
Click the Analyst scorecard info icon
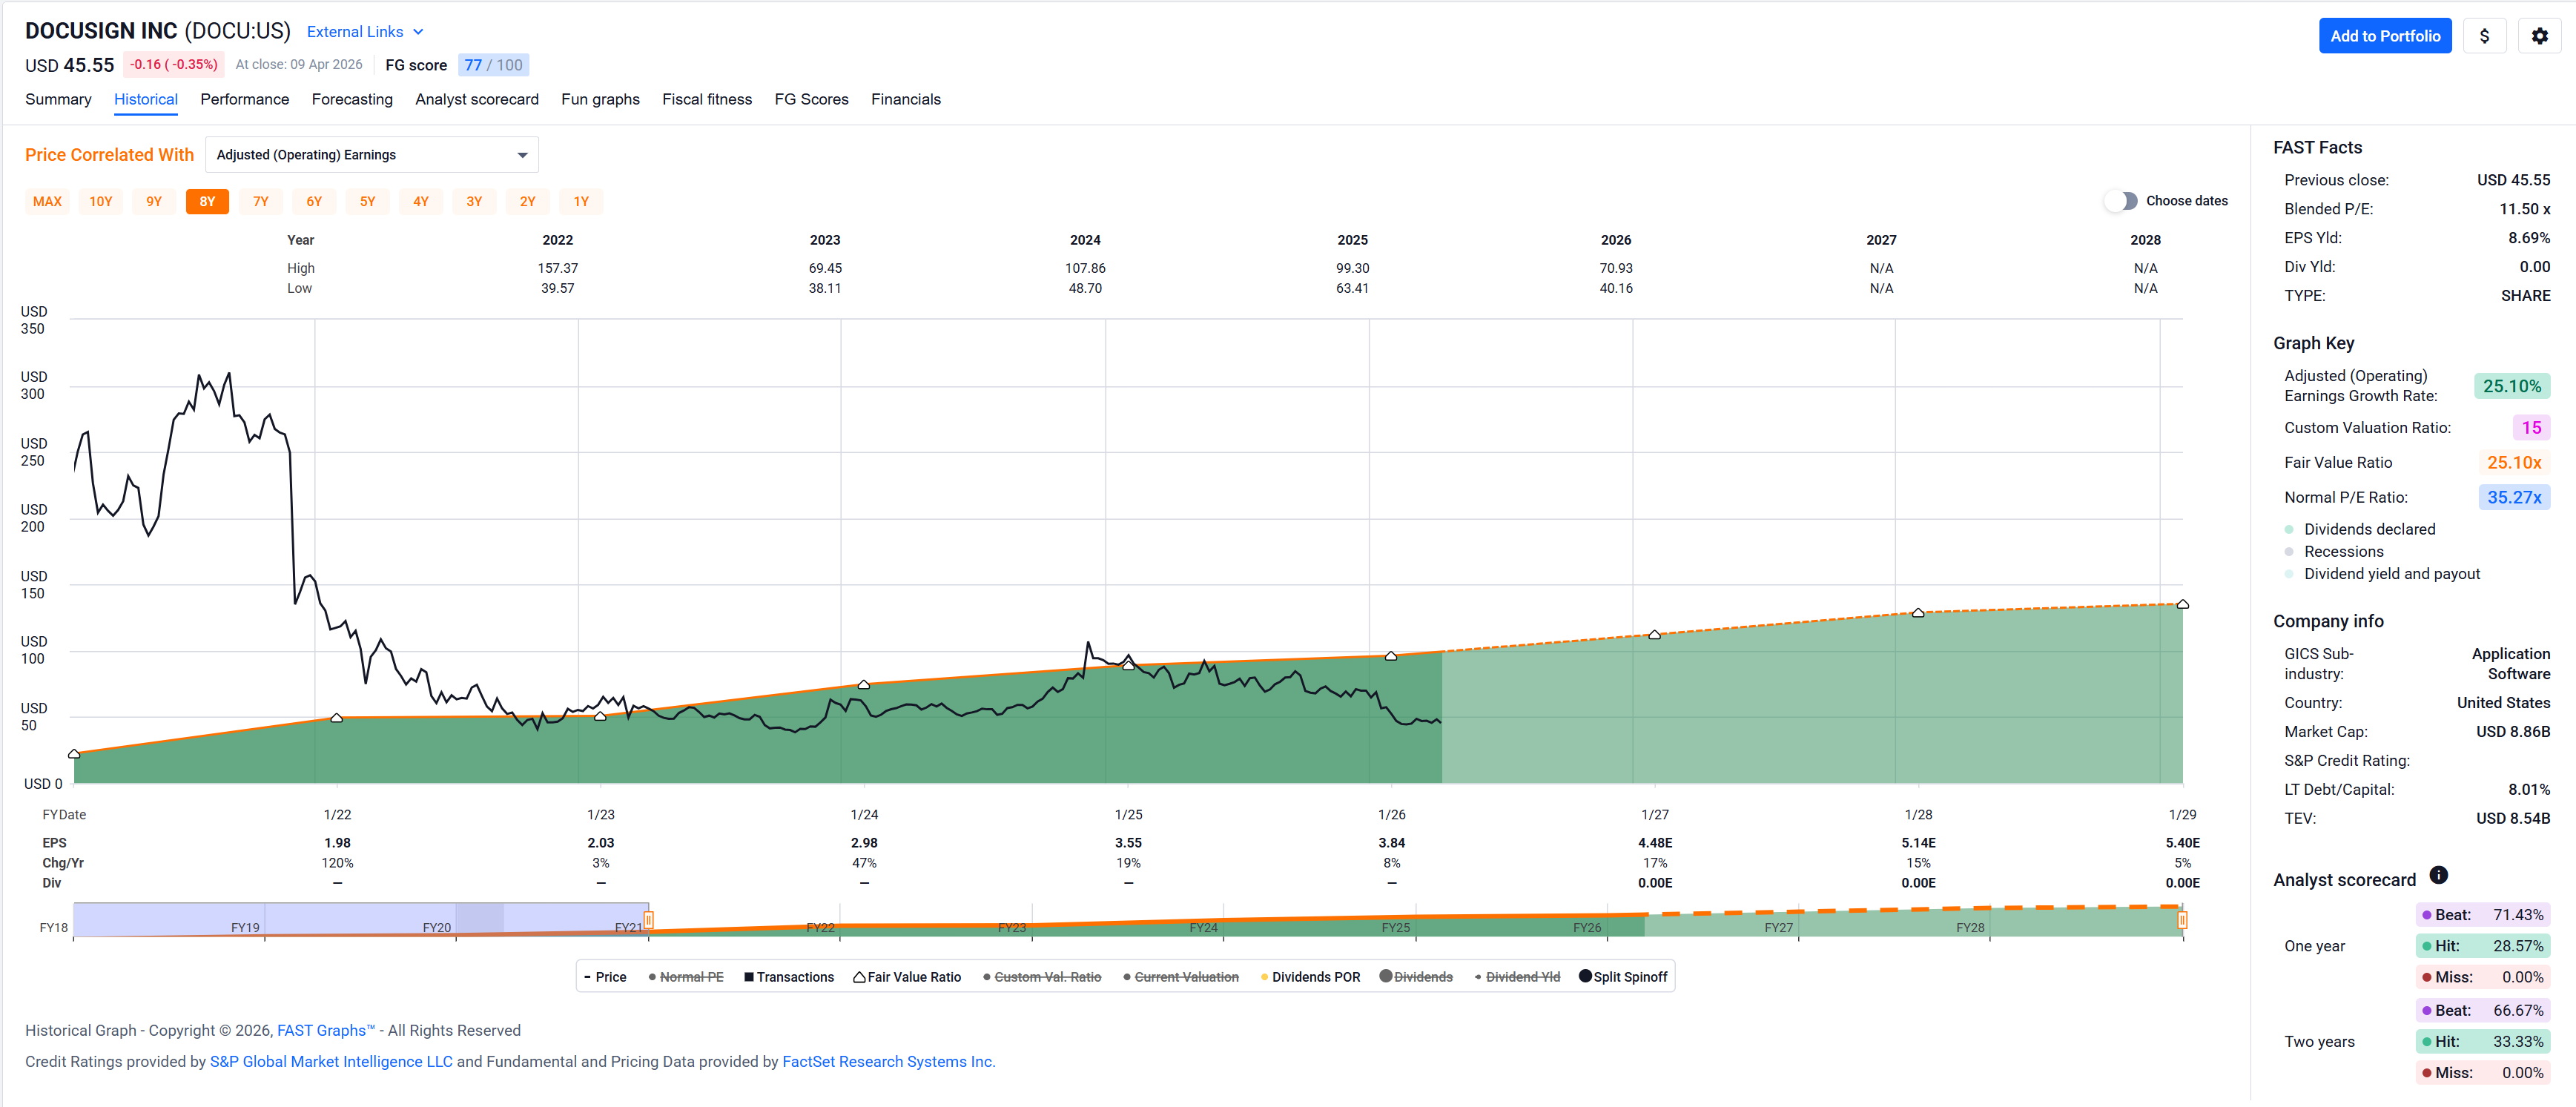click(2438, 875)
